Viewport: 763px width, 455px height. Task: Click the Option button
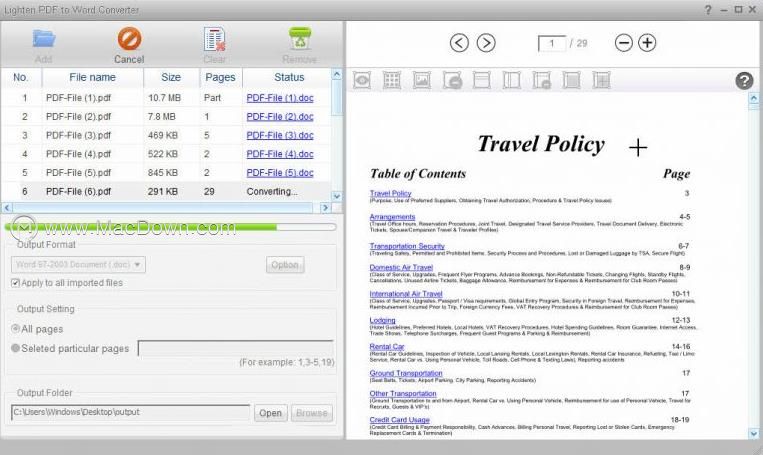click(x=285, y=265)
